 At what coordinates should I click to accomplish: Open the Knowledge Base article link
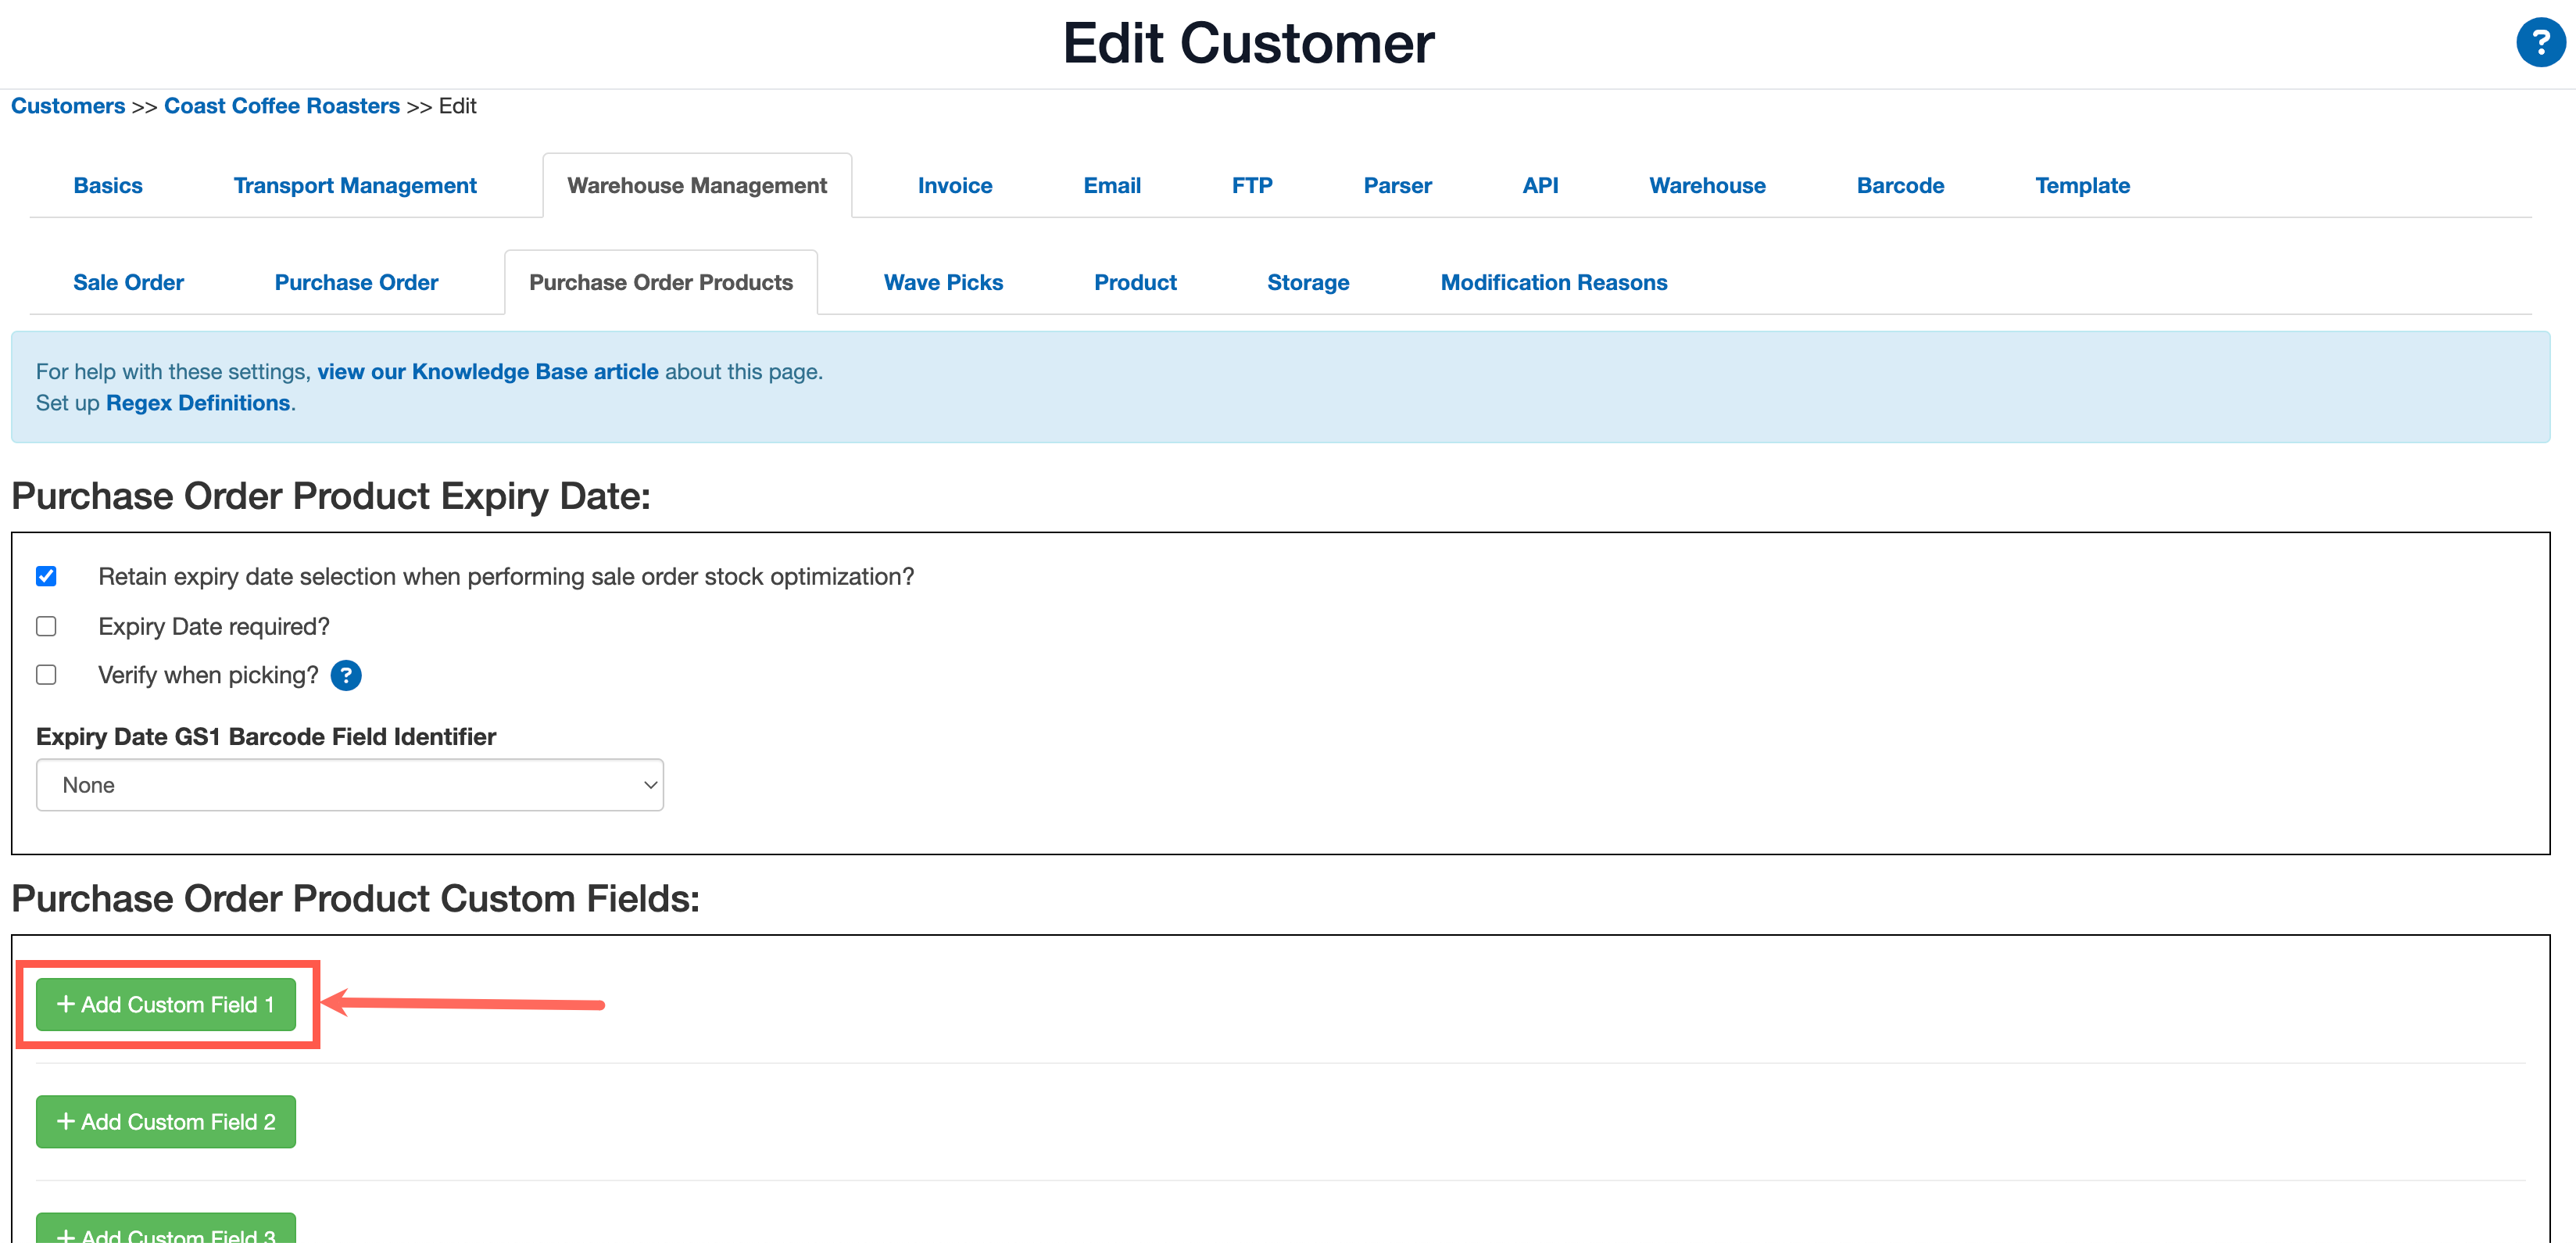tap(487, 371)
